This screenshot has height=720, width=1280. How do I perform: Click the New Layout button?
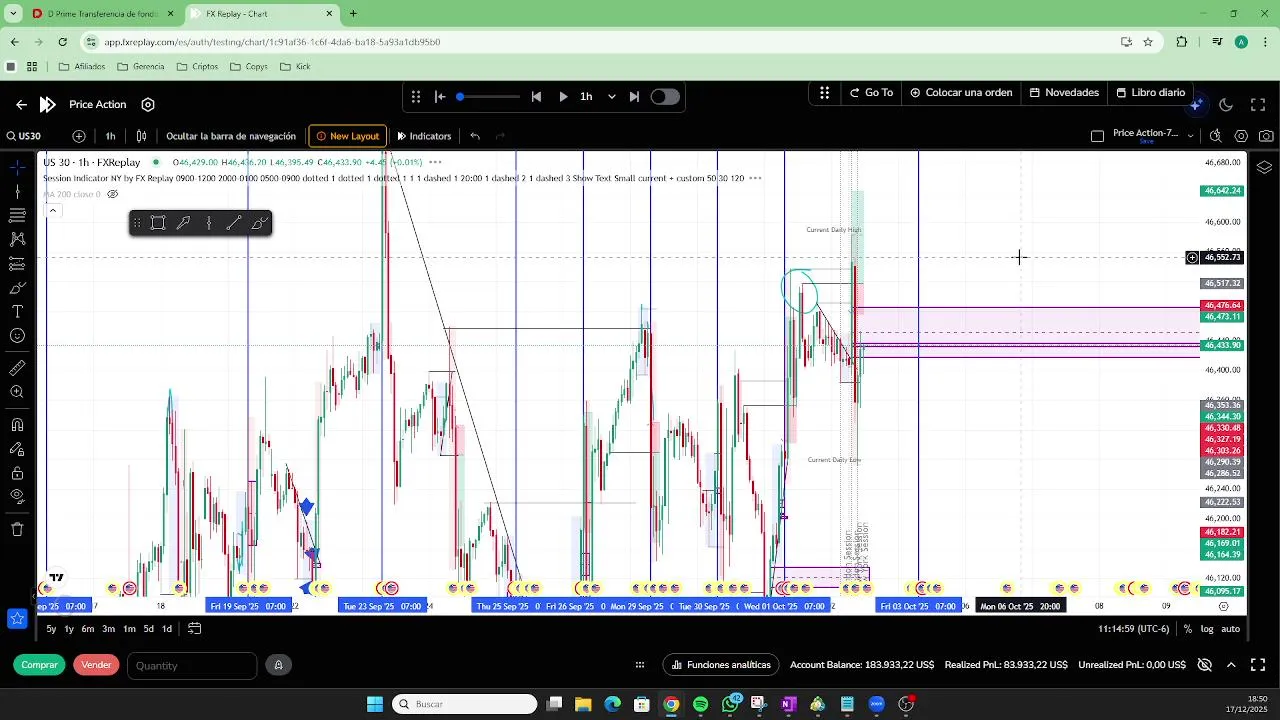[347, 136]
